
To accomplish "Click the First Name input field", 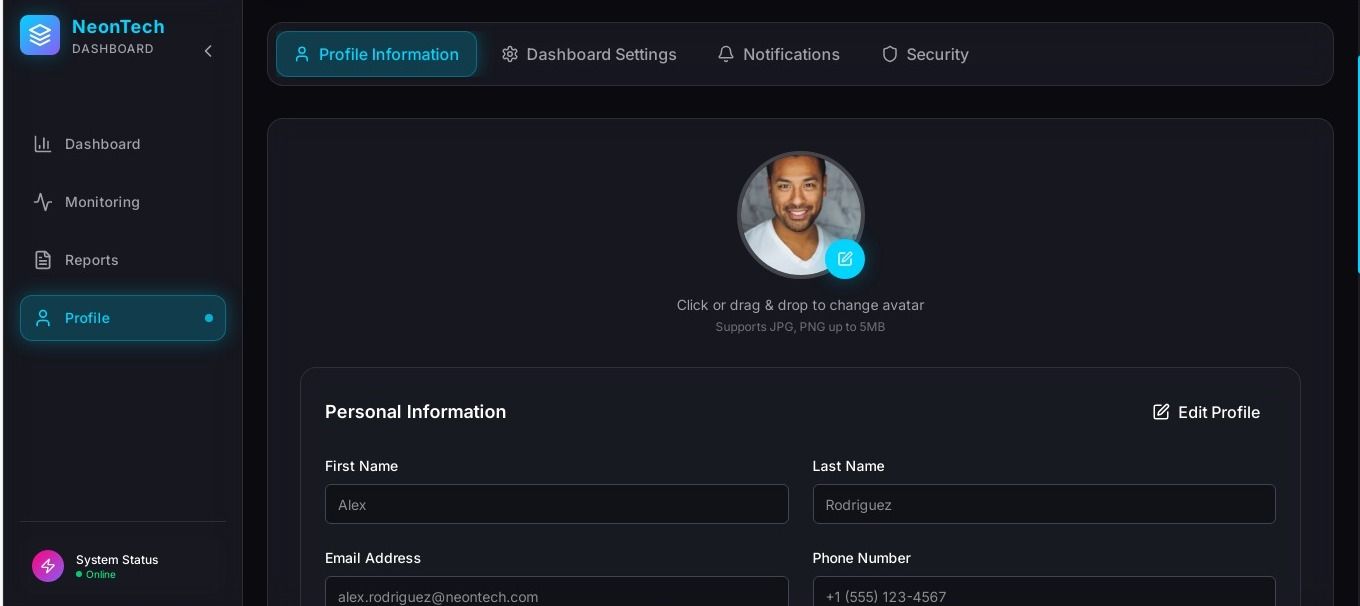I will (556, 504).
